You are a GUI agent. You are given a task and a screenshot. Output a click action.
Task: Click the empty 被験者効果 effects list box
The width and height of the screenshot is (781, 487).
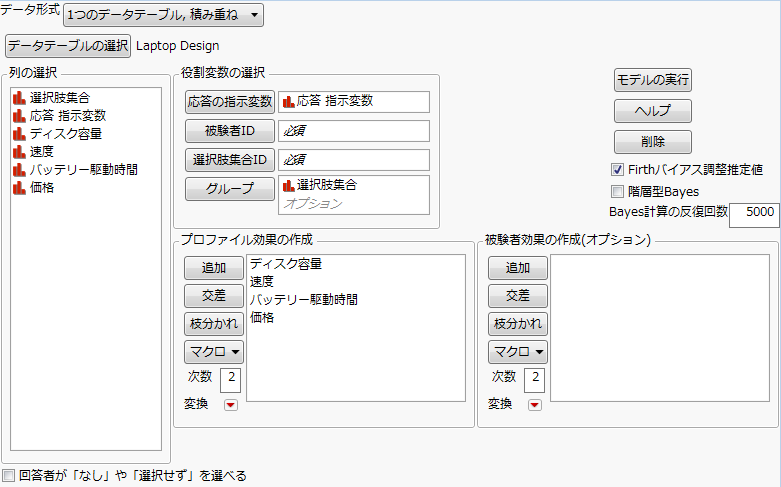660,328
